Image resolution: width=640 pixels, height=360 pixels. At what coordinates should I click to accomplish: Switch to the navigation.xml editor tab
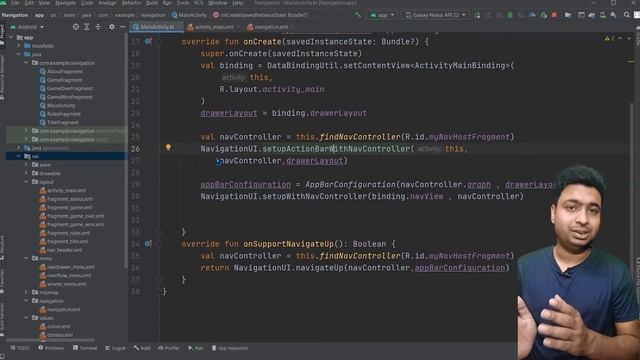coord(270,27)
